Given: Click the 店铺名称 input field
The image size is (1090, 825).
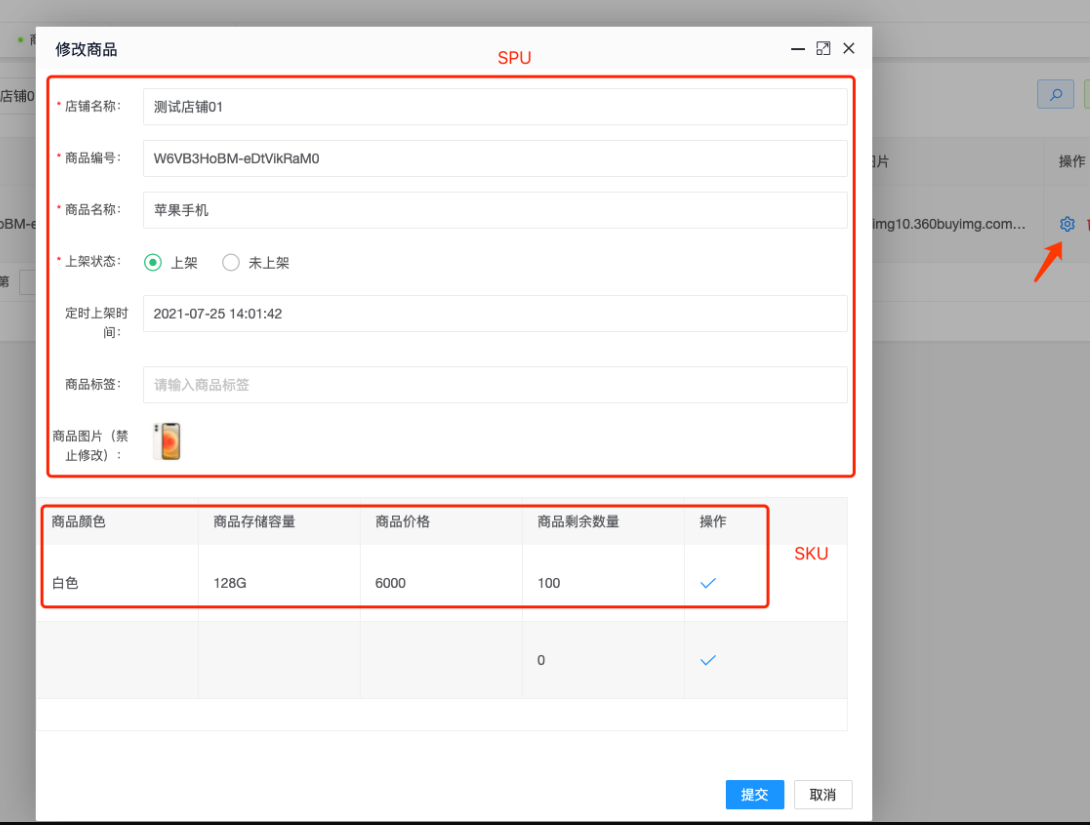Looking at the screenshot, I should (495, 106).
